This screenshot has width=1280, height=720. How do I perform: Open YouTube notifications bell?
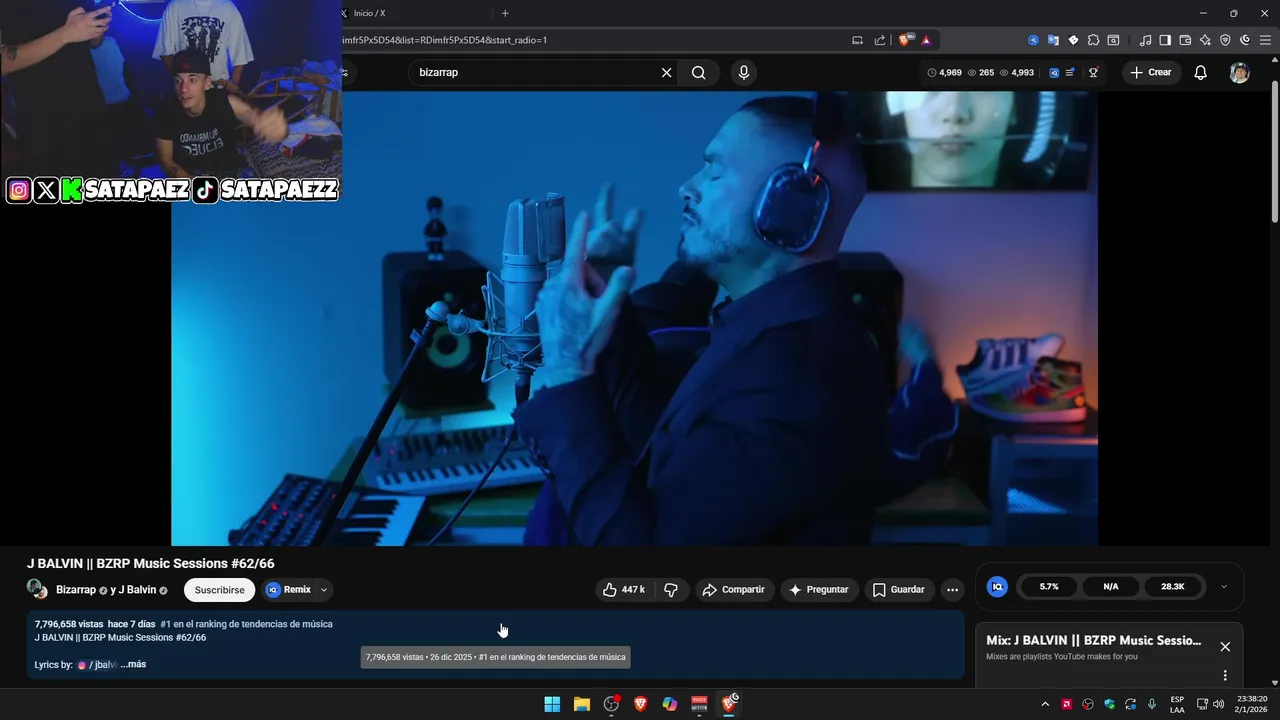tap(1200, 72)
